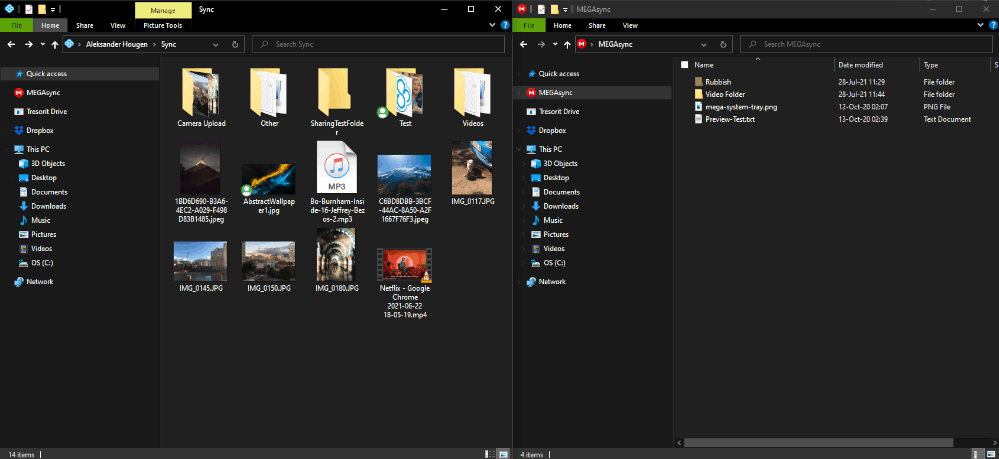Open MEGAsync in the Sync window sidebar
The image size is (999, 459).
click(x=41, y=92)
